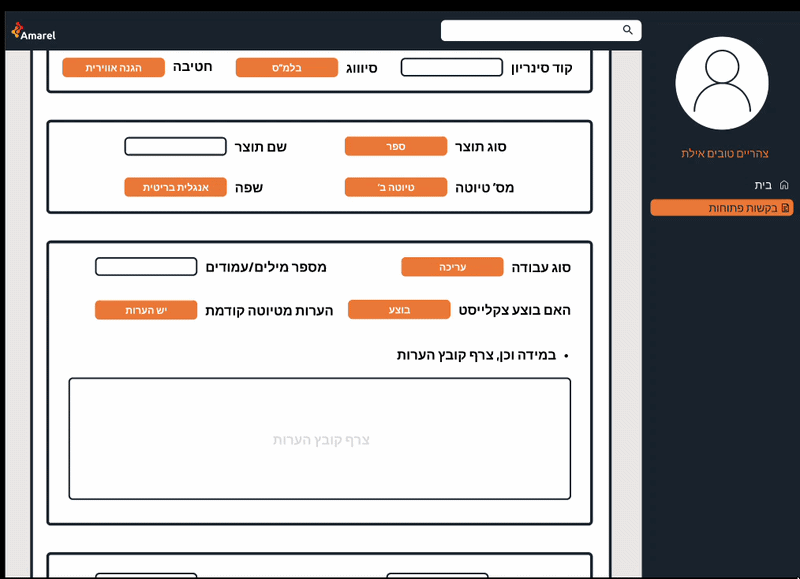This screenshot has width=800, height=579.
Task: Click the צרף קובץ הערות upload area
Action: (320, 439)
